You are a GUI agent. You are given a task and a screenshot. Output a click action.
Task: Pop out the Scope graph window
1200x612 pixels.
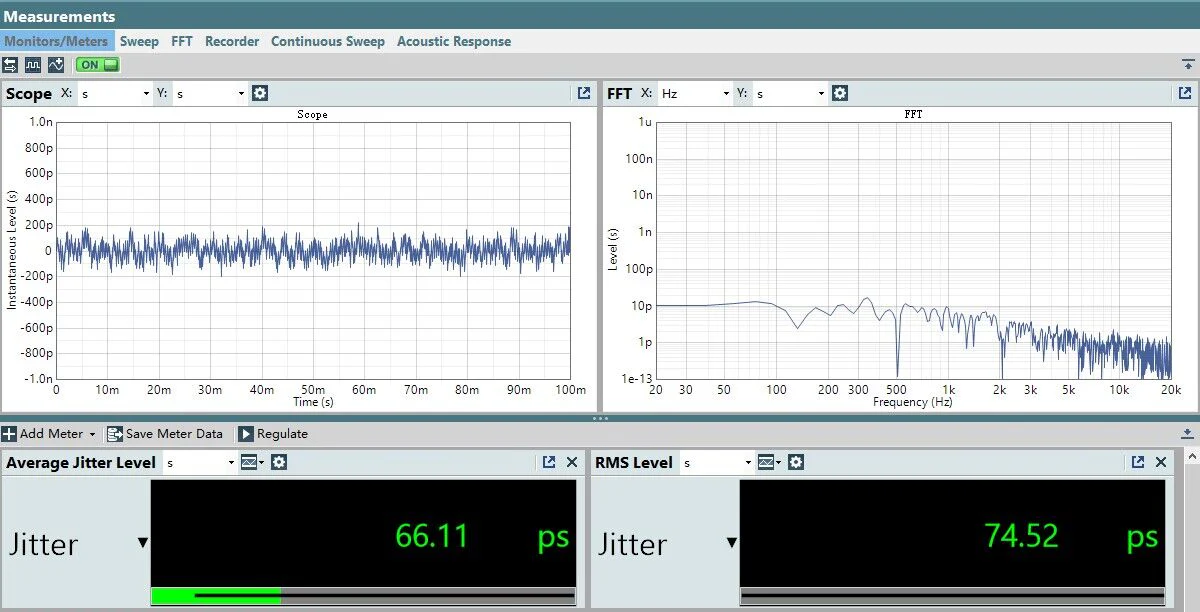coord(584,93)
